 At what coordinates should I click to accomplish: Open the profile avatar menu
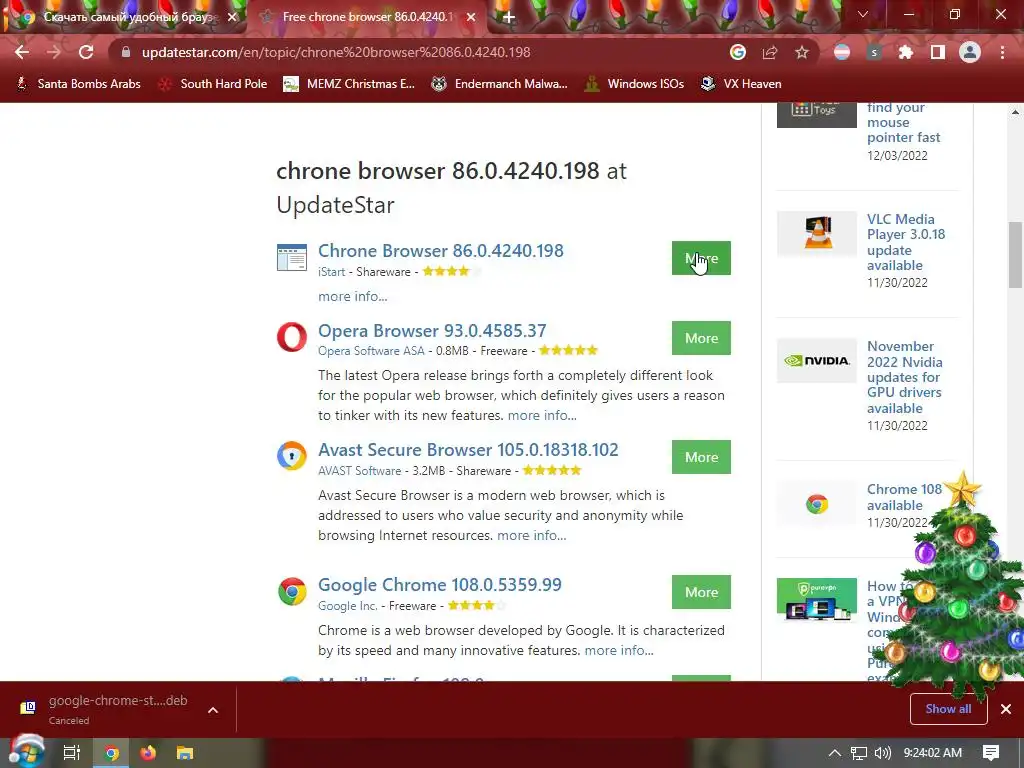pos(970,52)
